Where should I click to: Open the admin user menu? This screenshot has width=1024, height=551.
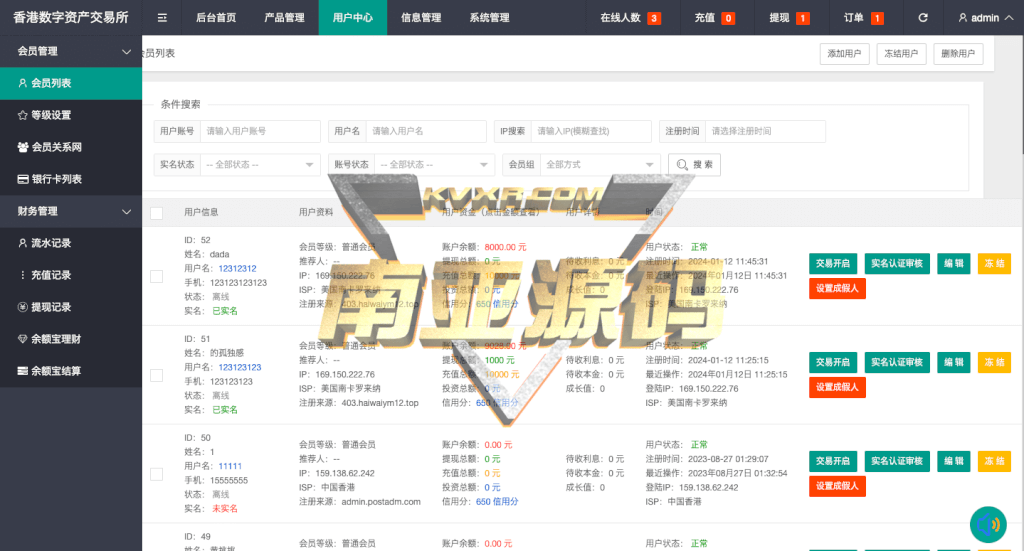(985, 18)
